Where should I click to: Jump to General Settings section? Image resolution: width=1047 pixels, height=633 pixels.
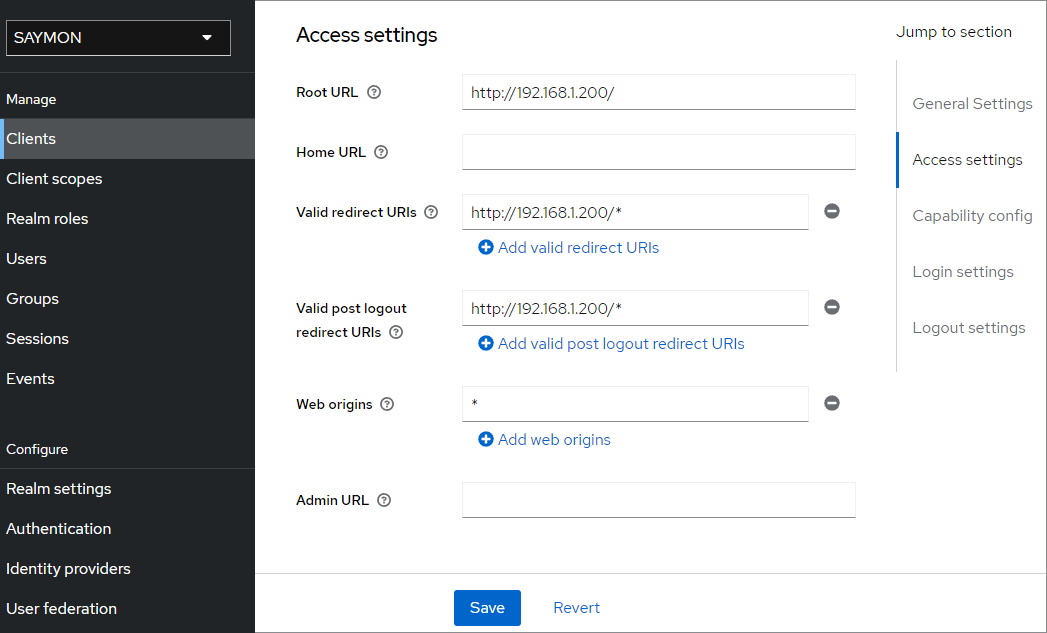tap(972, 104)
